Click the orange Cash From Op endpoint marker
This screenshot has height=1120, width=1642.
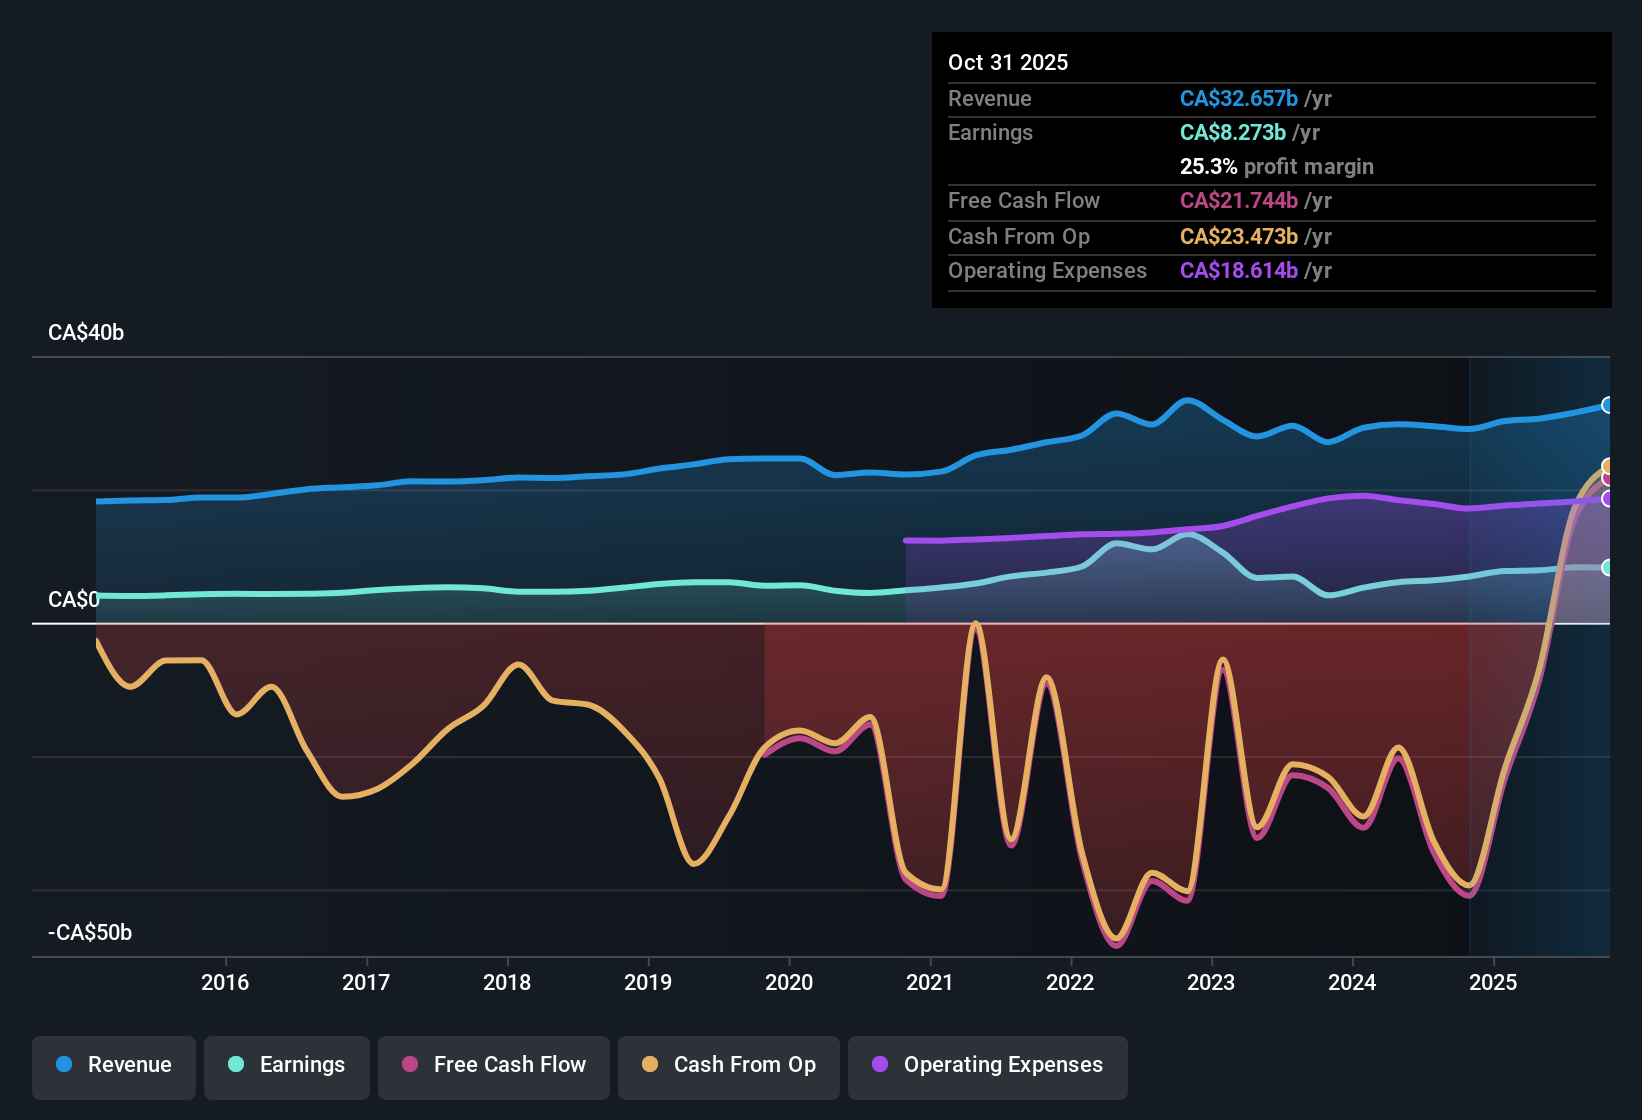click(1608, 466)
